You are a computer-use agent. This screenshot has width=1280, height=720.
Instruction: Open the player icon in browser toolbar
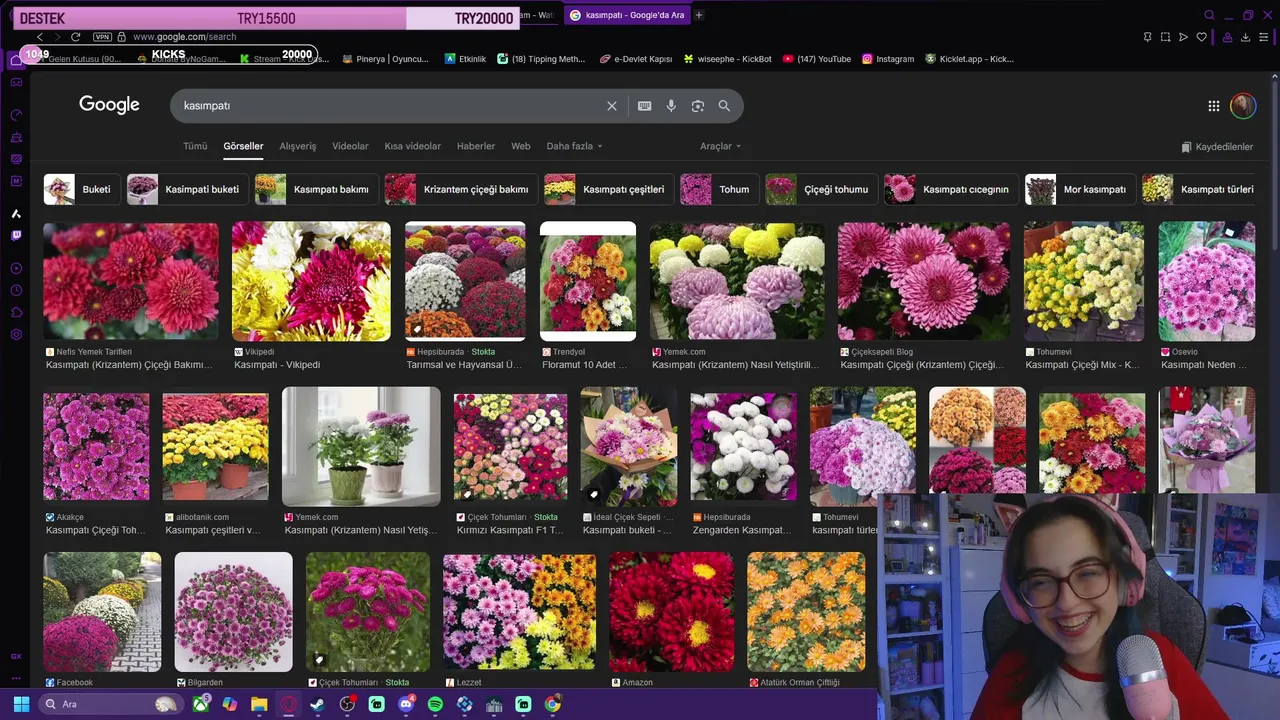click(1184, 37)
